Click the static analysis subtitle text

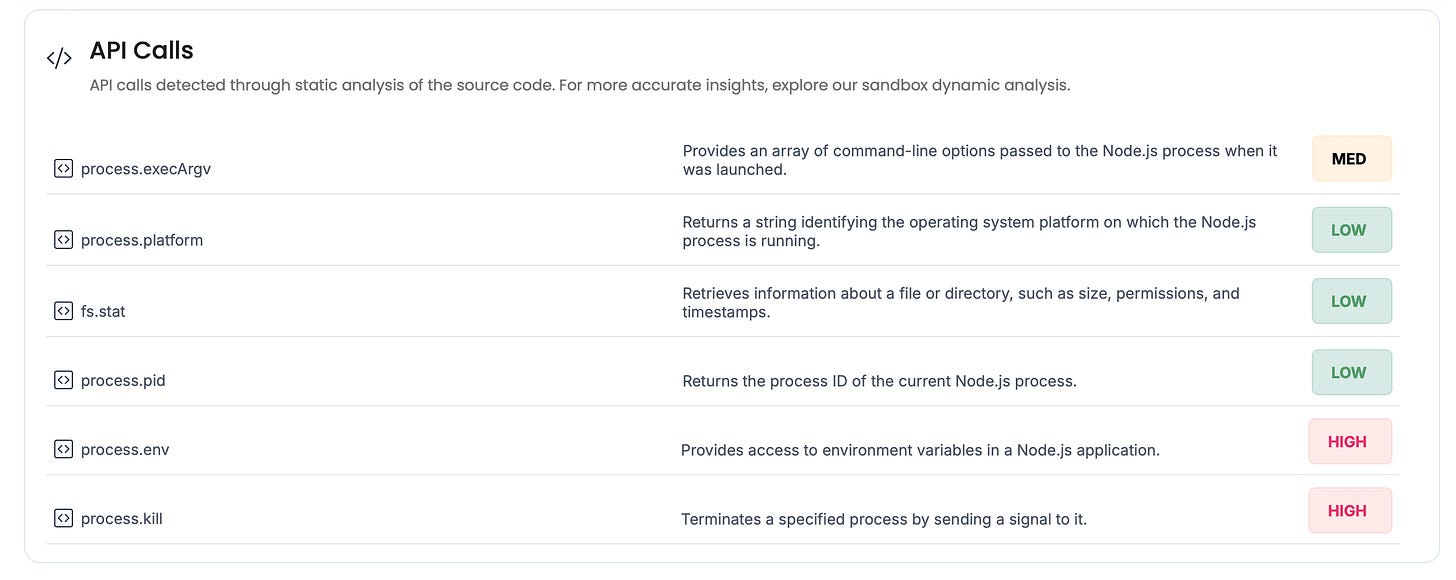[x=580, y=85]
